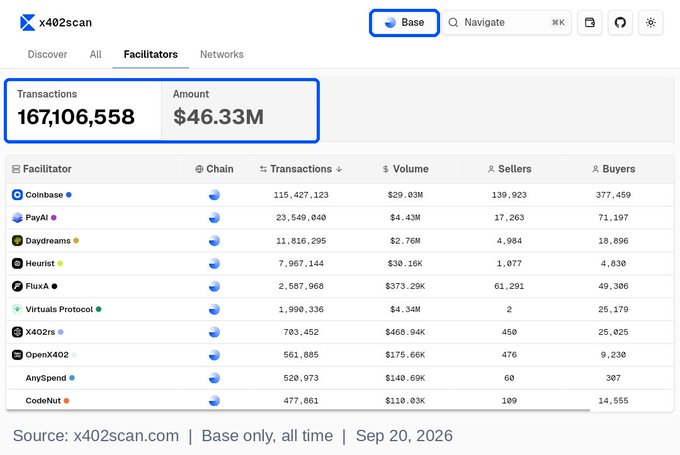Click the total Transactions value 167,106,558
The width and height of the screenshot is (680, 455).
(76, 117)
